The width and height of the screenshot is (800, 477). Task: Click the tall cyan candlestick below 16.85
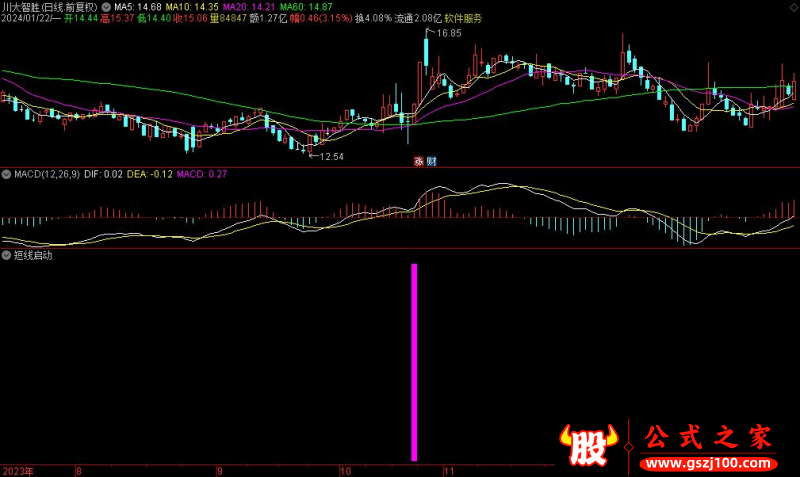coord(426,51)
